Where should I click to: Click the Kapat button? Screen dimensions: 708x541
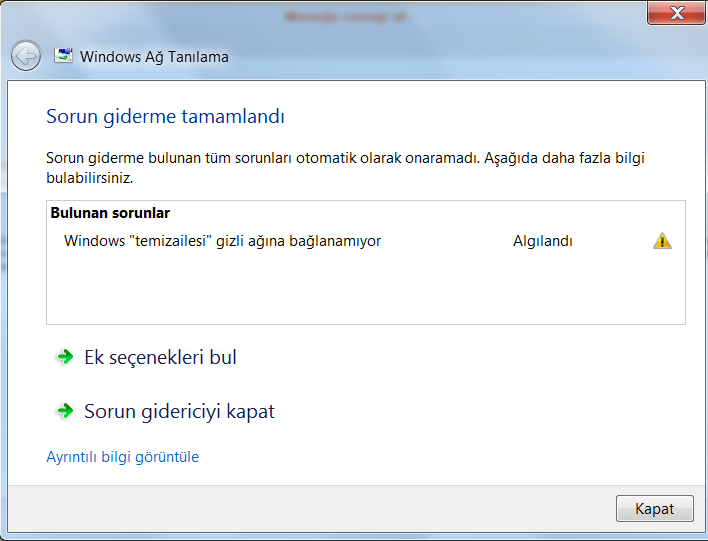(x=654, y=508)
